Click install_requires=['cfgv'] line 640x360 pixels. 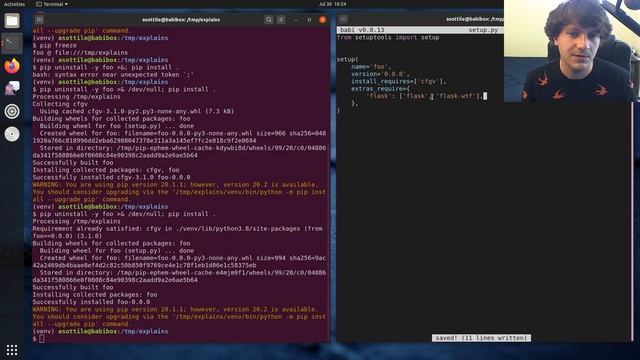[x=399, y=81]
